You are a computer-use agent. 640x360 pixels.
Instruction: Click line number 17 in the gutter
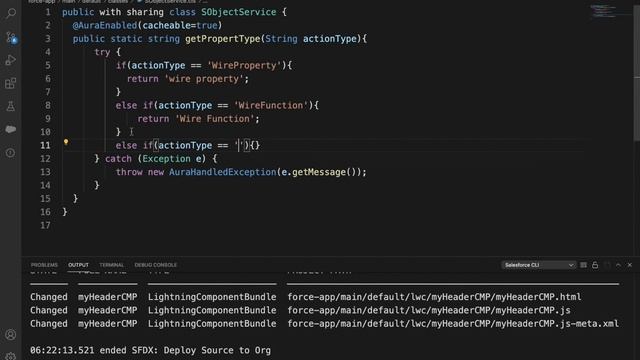[x=45, y=225]
